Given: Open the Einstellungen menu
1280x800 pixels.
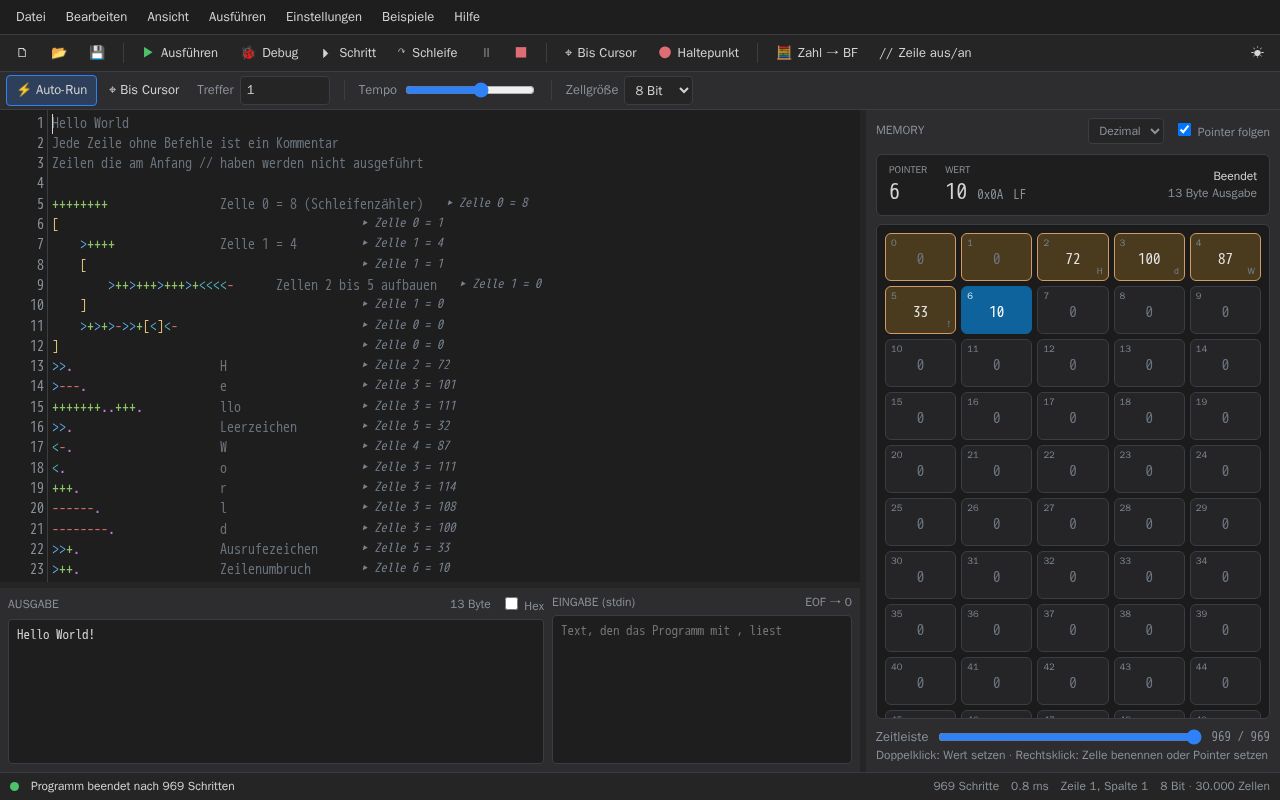Looking at the screenshot, I should tap(324, 17).
